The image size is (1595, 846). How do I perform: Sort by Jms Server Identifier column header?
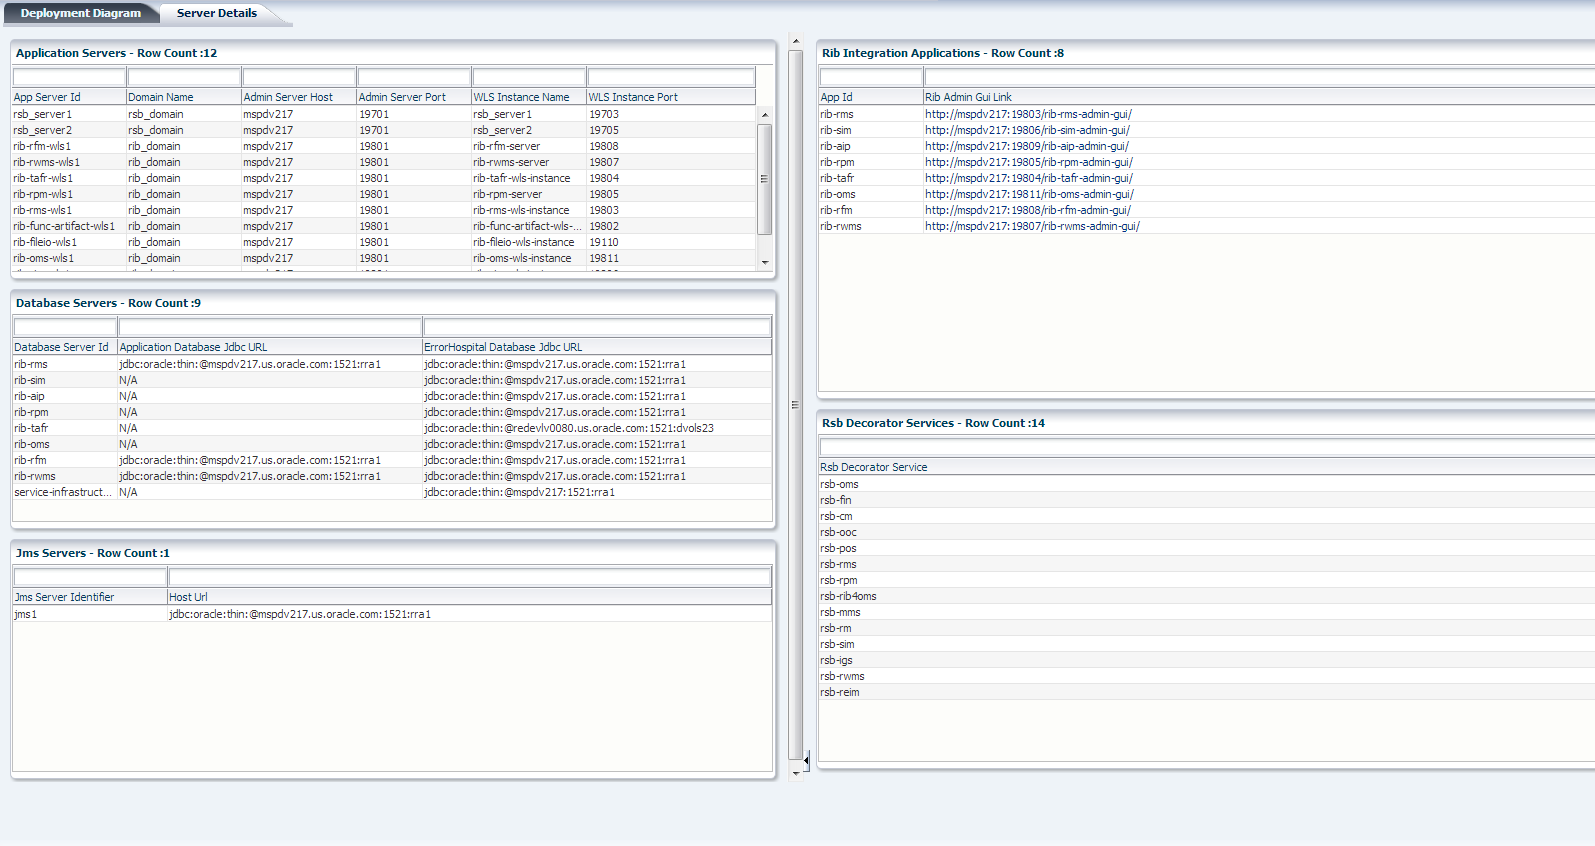tap(90, 597)
